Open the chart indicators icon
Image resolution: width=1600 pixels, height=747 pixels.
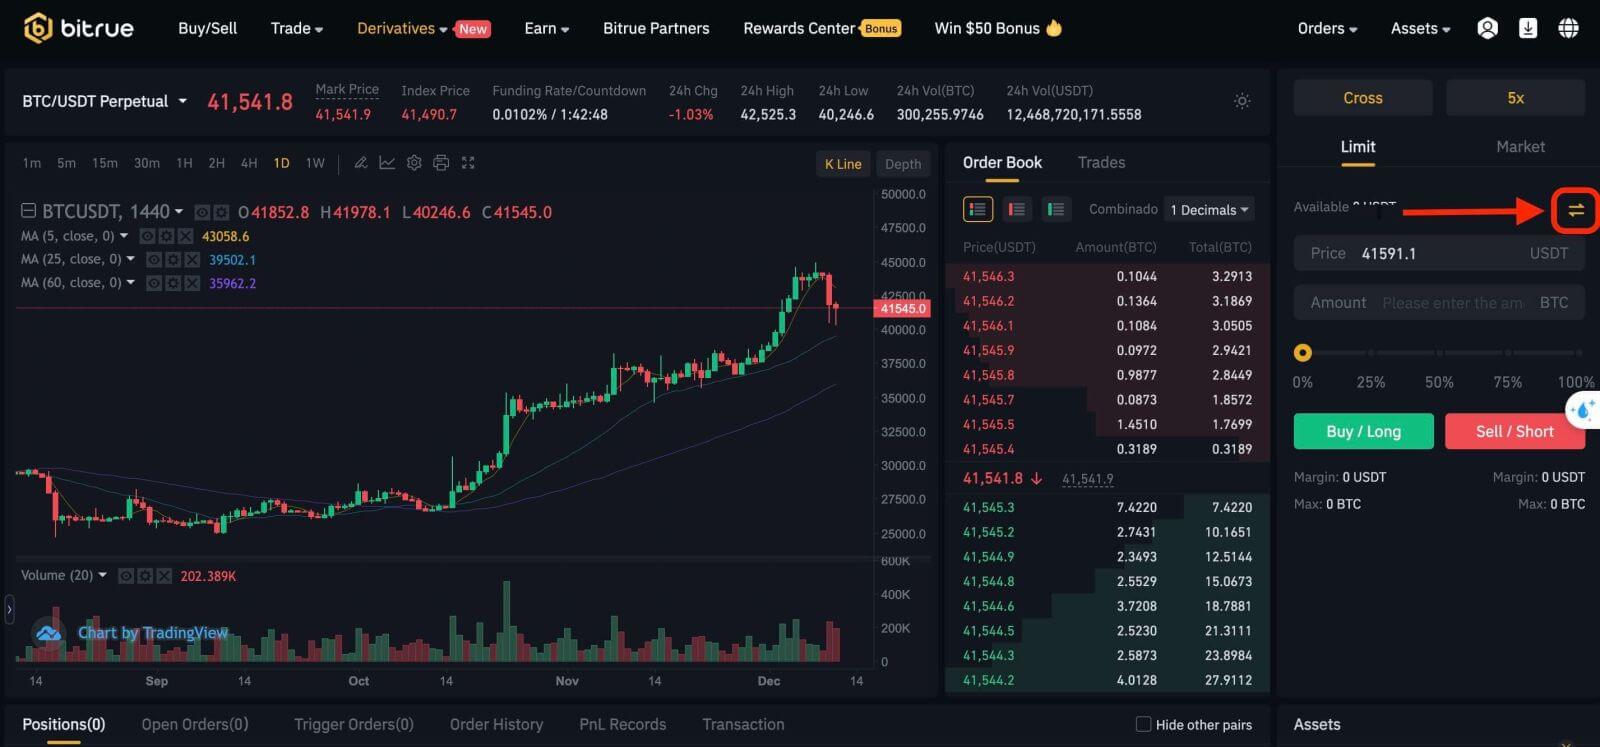click(x=387, y=163)
